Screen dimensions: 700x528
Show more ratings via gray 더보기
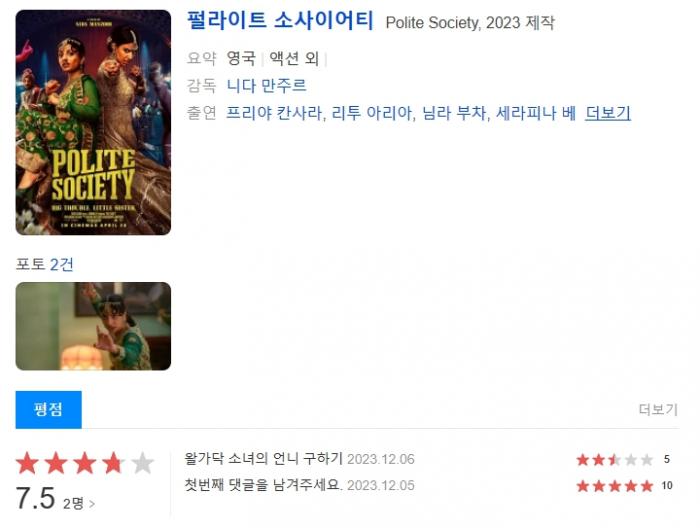click(x=658, y=409)
